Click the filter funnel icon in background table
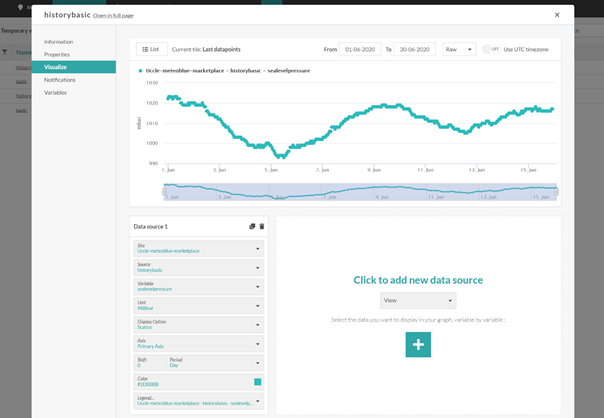Screen dimensions: 604x418 tap(5, 52)
